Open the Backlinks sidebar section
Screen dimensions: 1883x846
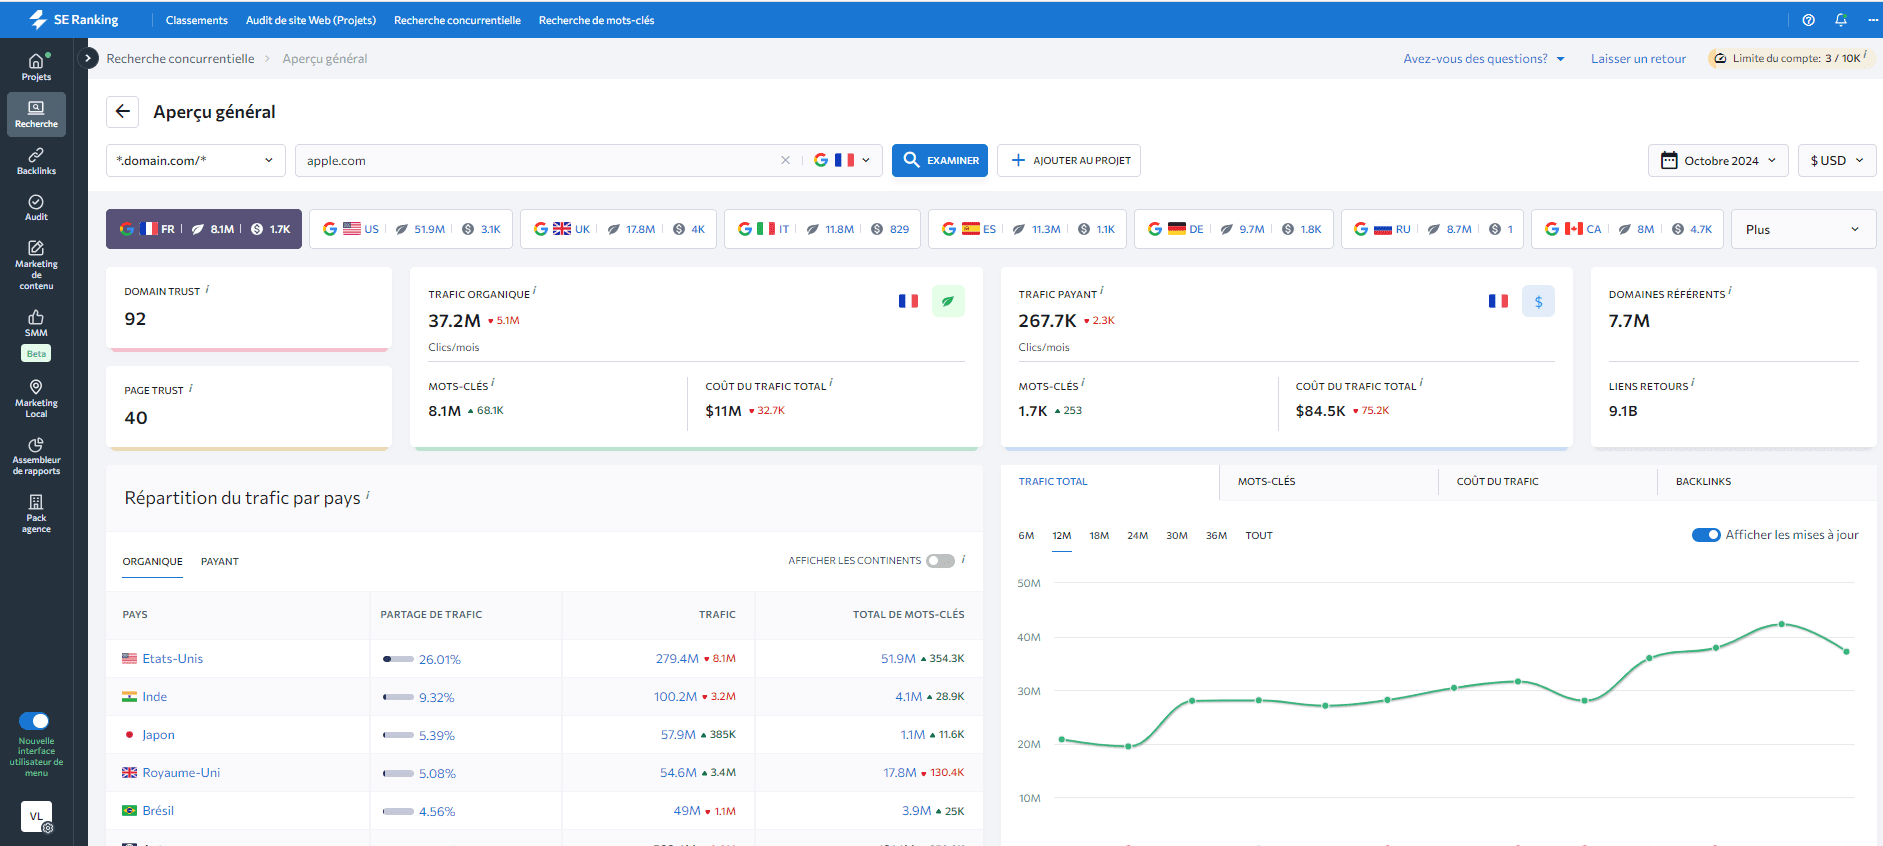click(x=36, y=161)
